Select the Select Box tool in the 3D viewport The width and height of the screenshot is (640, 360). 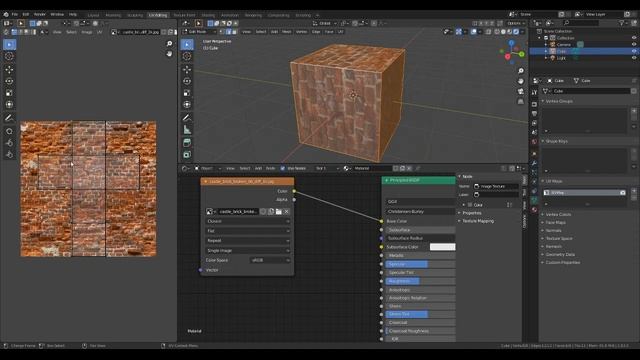[187, 44]
